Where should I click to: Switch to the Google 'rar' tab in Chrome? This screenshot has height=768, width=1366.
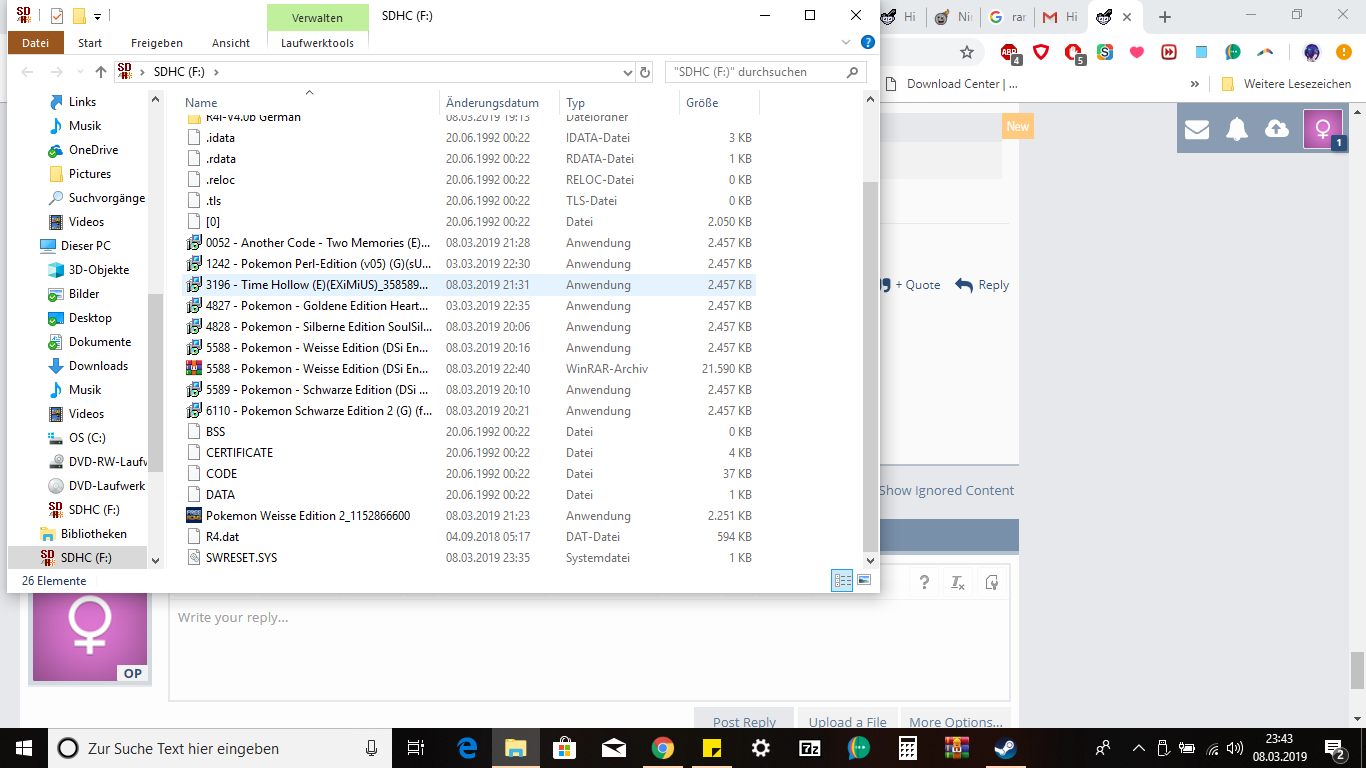tap(1006, 17)
